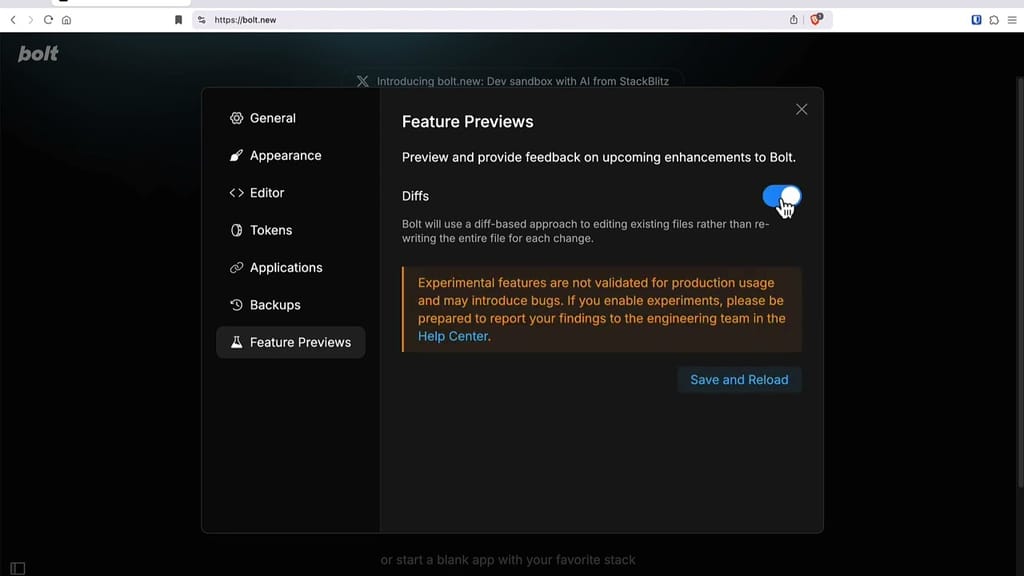Click the share icon in address bar
This screenshot has height=576, width=1024.
click(x=793, y=20)
